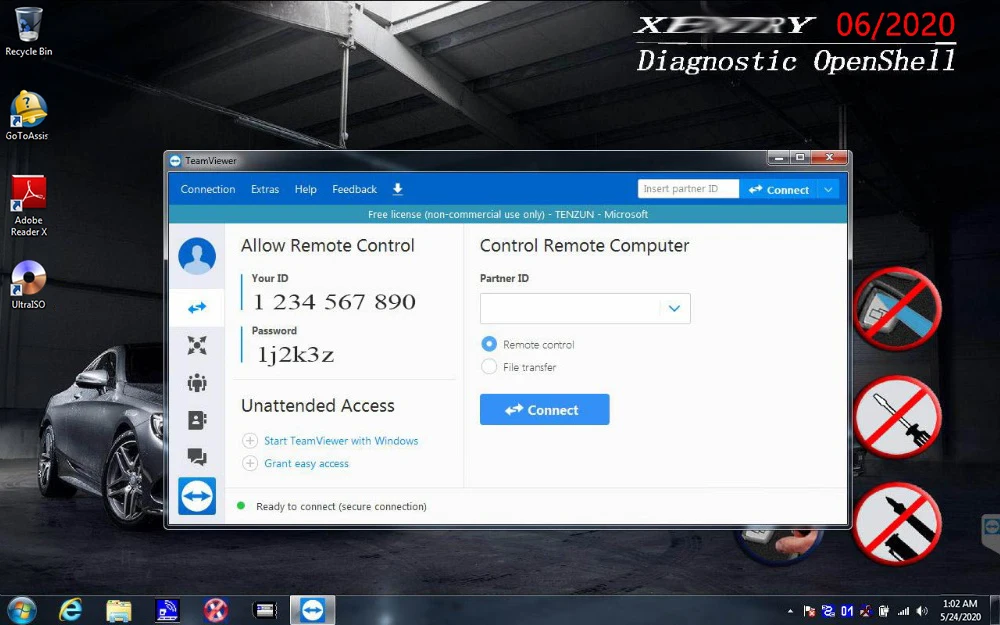Image resolution: width=1000 pixels, height=625 pixels.
Task: Click the TeamViewer logo in the sidebar
Action: 197,496
